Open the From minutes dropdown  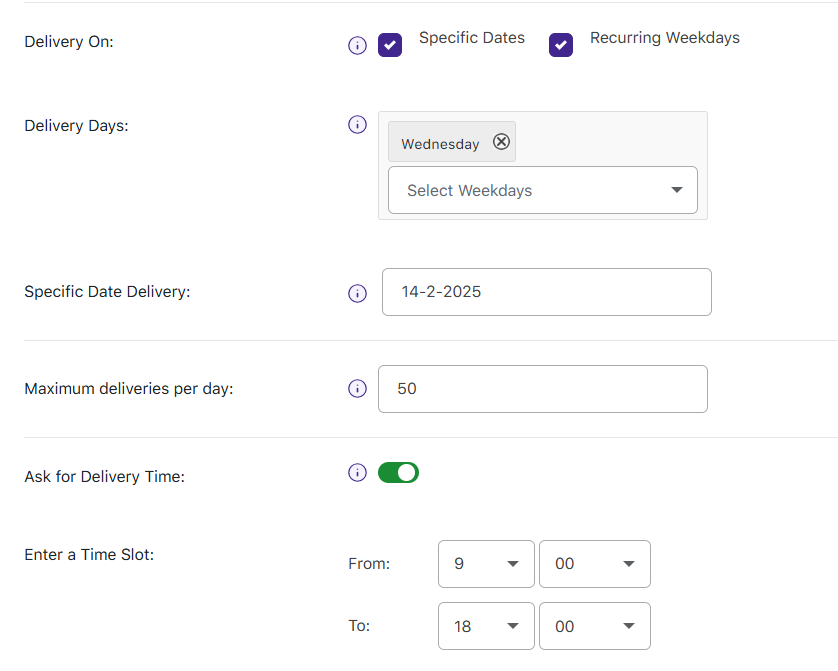coord(594,564)
